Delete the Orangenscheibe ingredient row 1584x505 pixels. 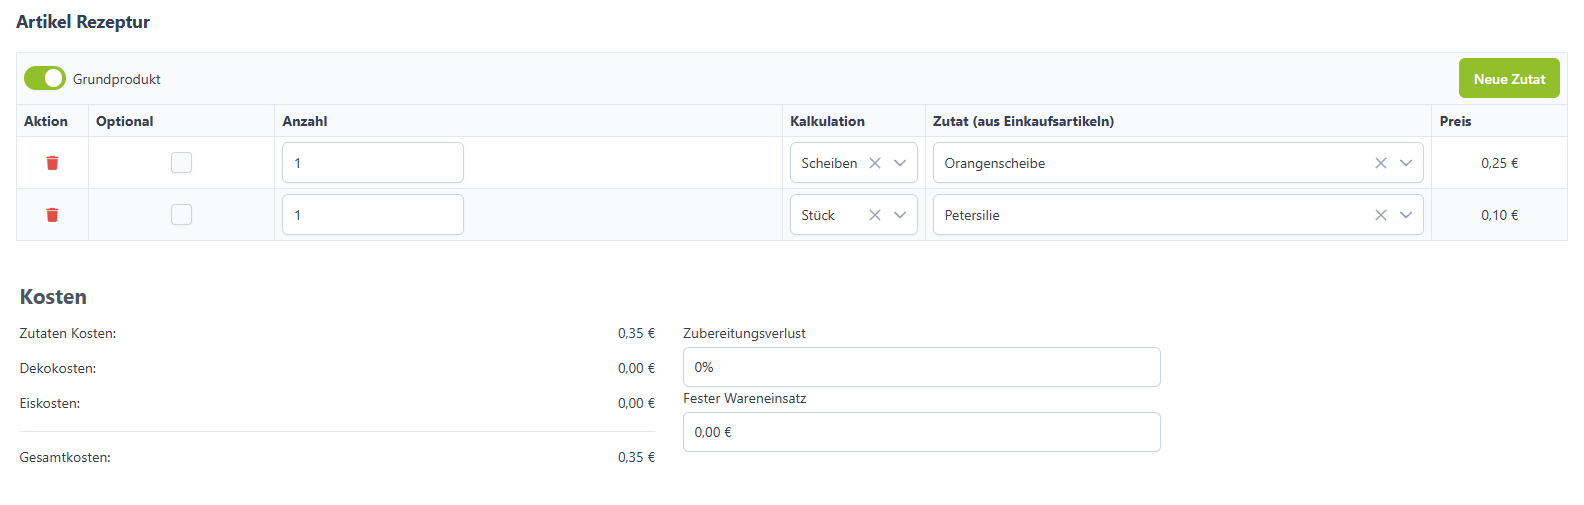pyautogui.click(x=52, y=163)
